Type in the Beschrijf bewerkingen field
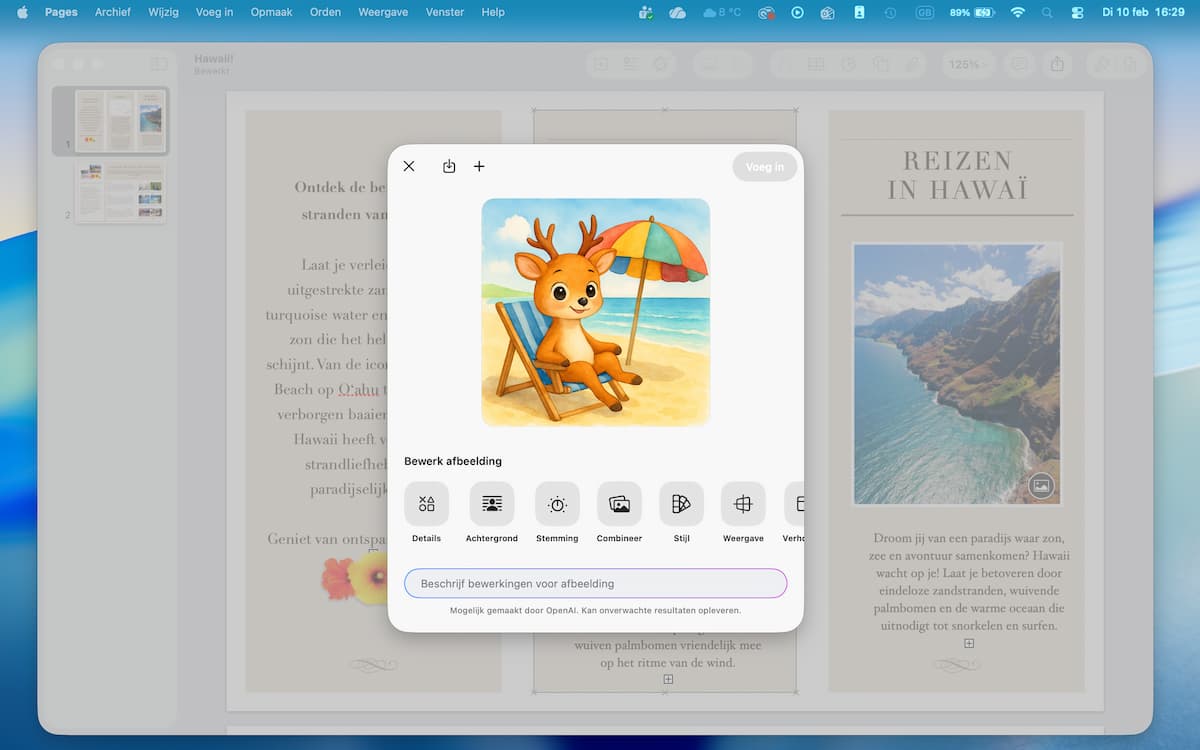1200x750 pixels. pos(595,583)
